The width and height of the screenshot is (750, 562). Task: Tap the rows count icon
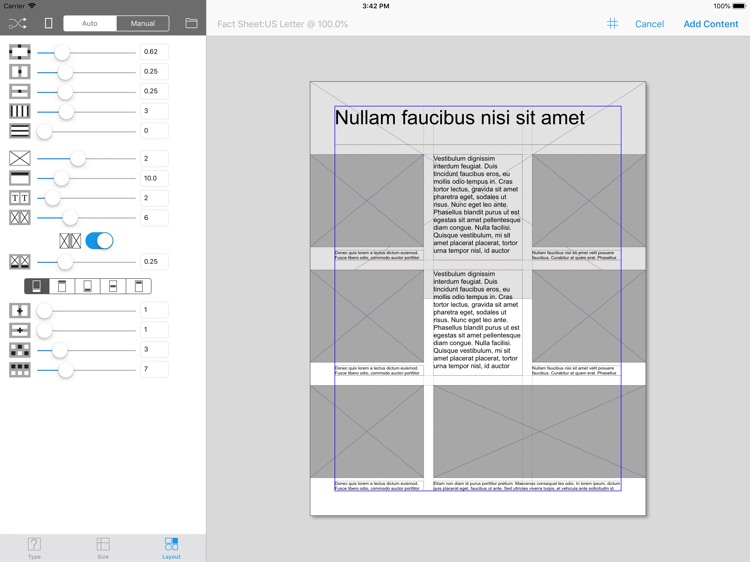coord(20,131)
